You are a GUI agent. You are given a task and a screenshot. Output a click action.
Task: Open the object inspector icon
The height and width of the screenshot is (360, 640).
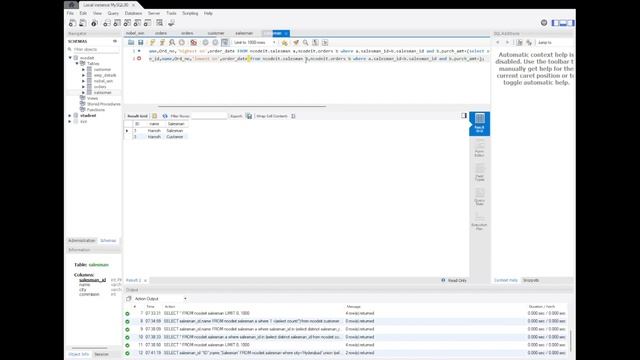[x=94, y=23]
